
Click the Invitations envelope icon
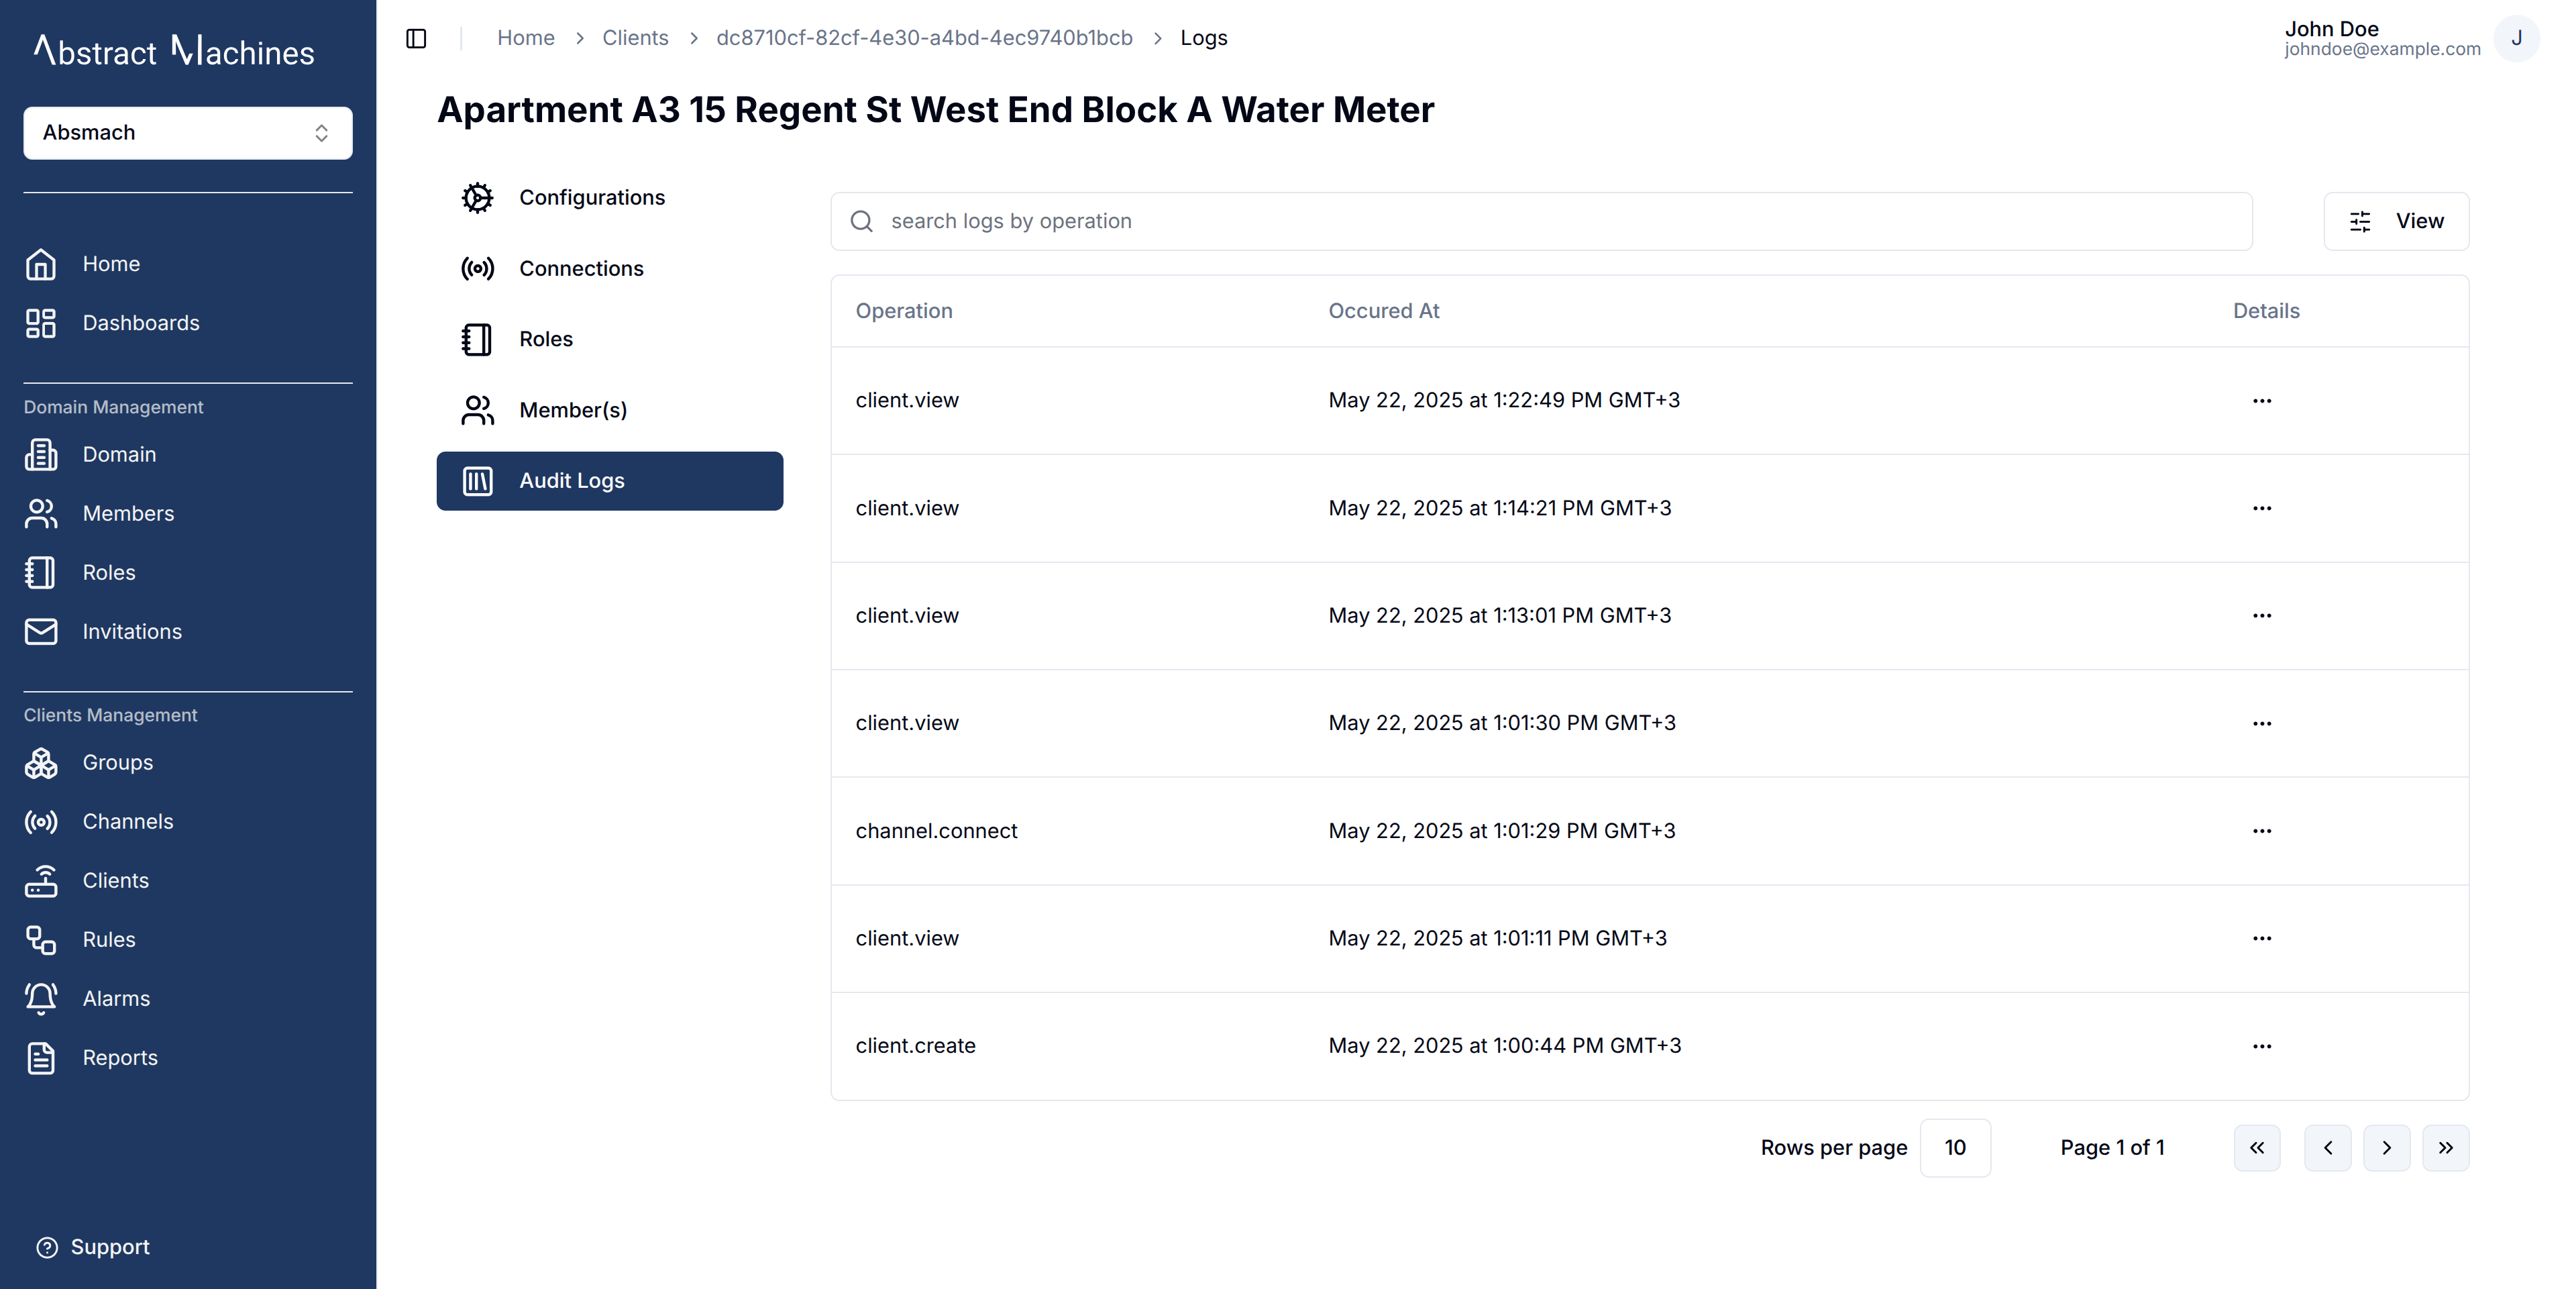(x=41, y=631)
